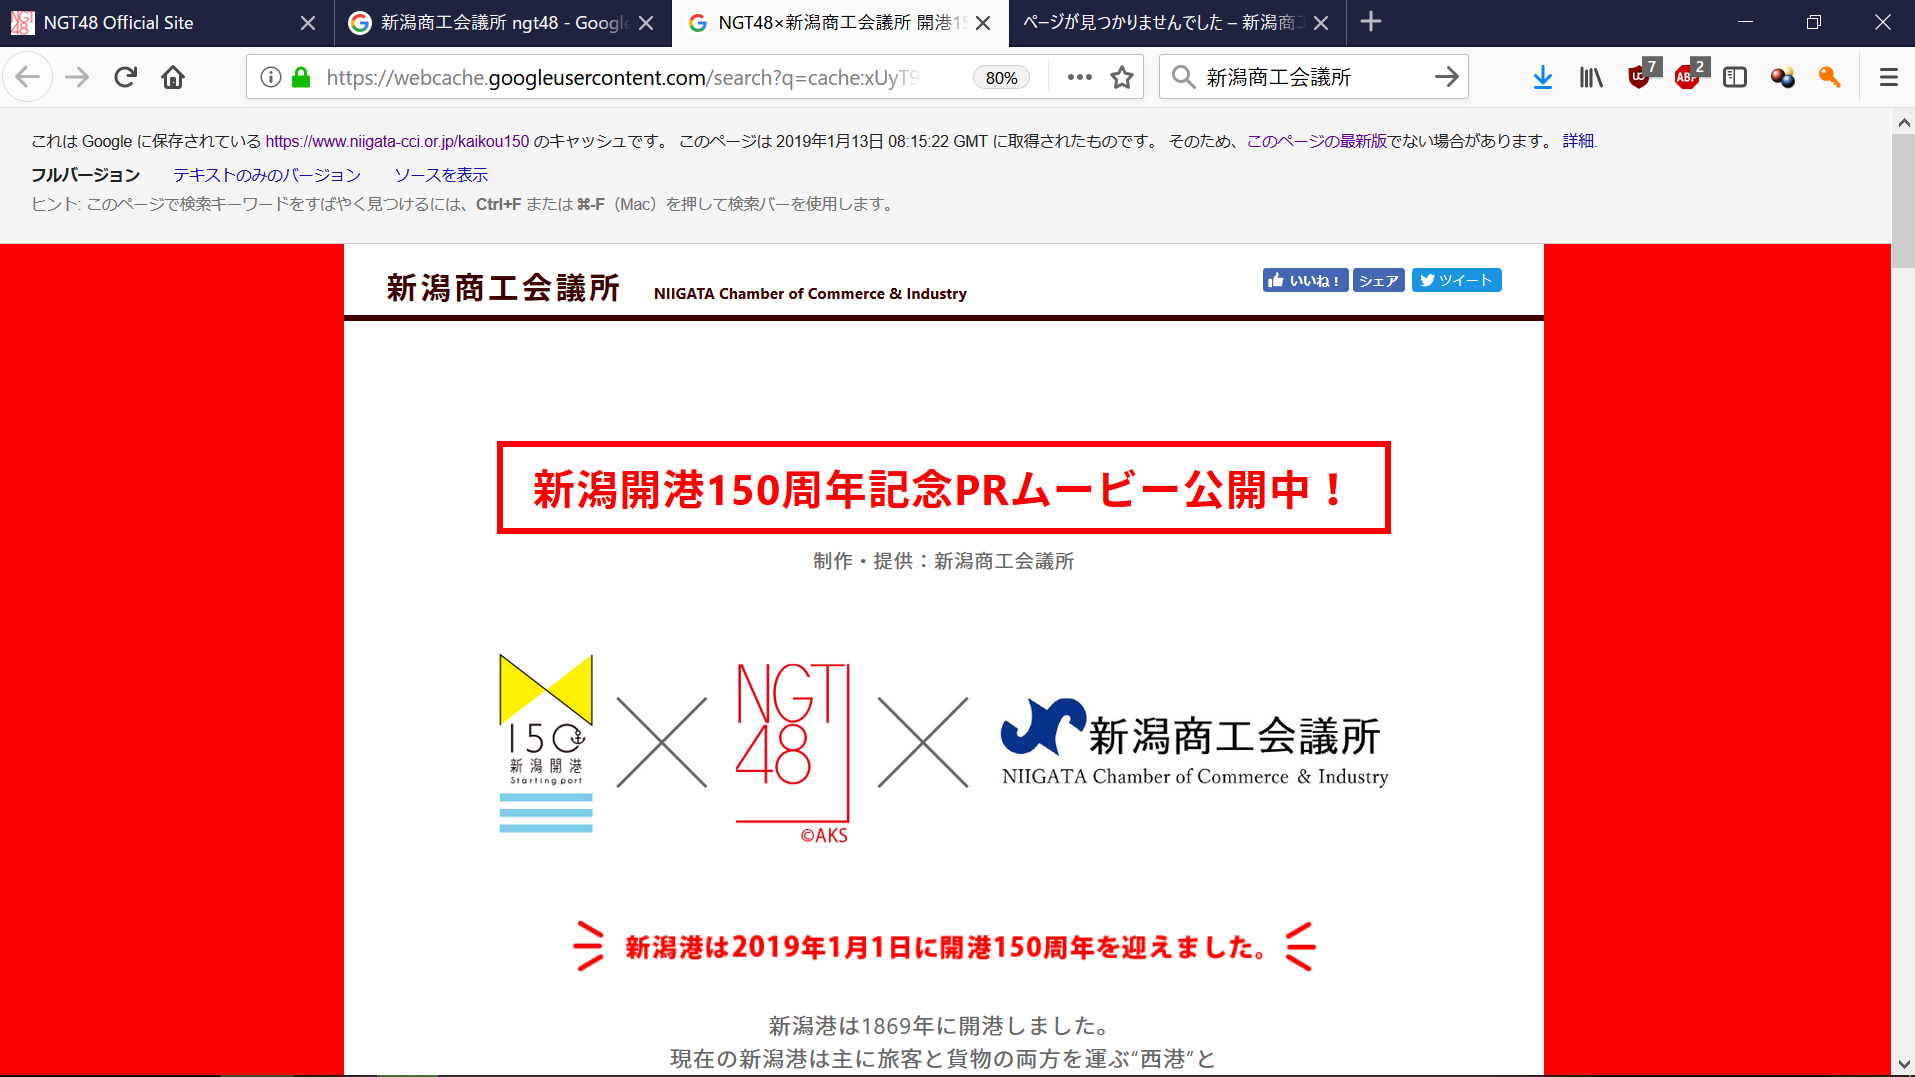
Task: Show site information icon in address bar
Action: point(271,77)
